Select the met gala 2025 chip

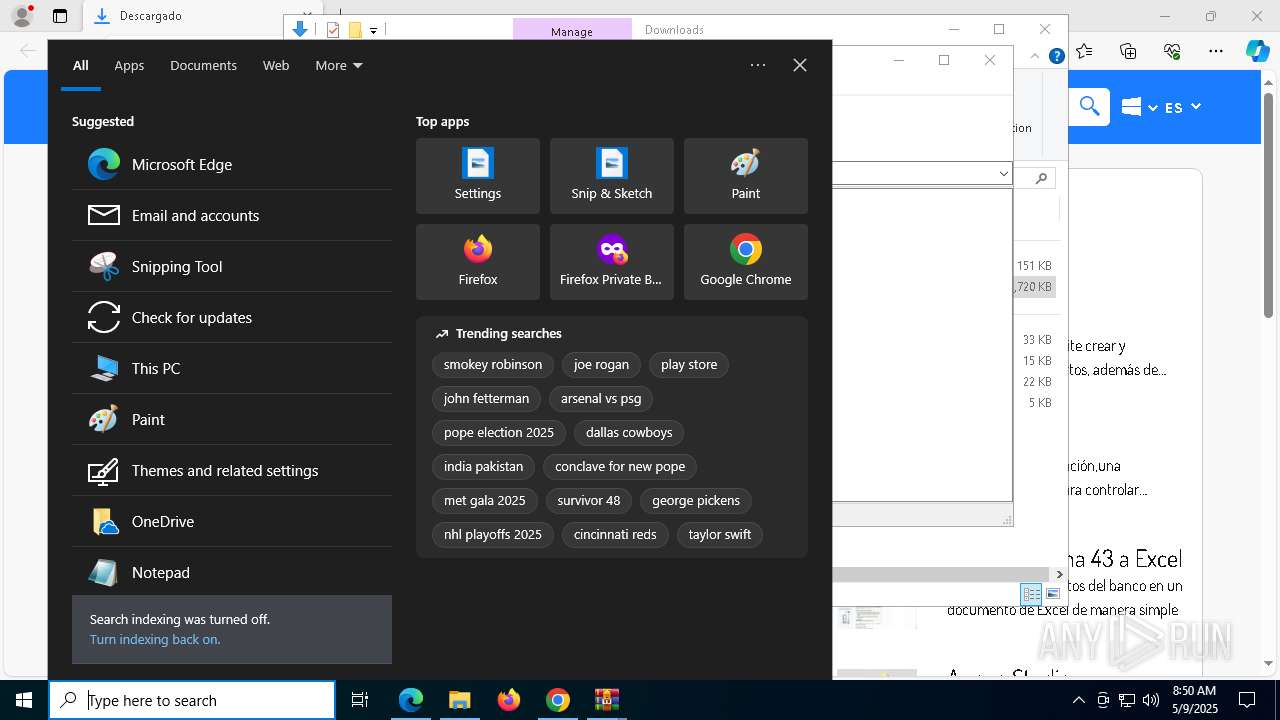tap(485, 500)
